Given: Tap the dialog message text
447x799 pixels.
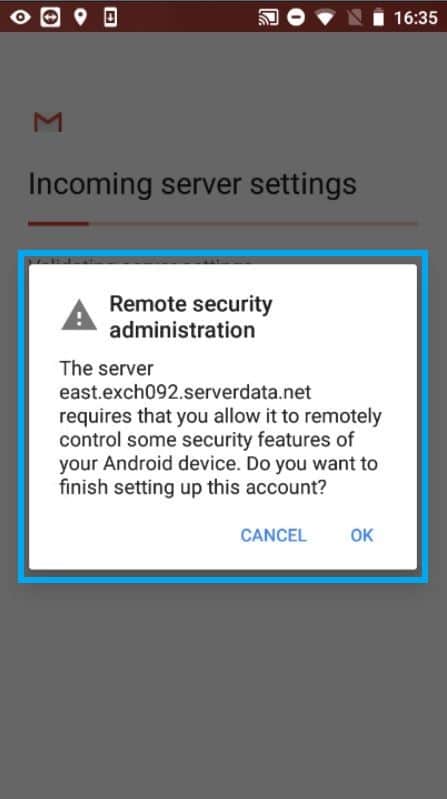Looking at the screenshot, I should (x=220, y=428).
